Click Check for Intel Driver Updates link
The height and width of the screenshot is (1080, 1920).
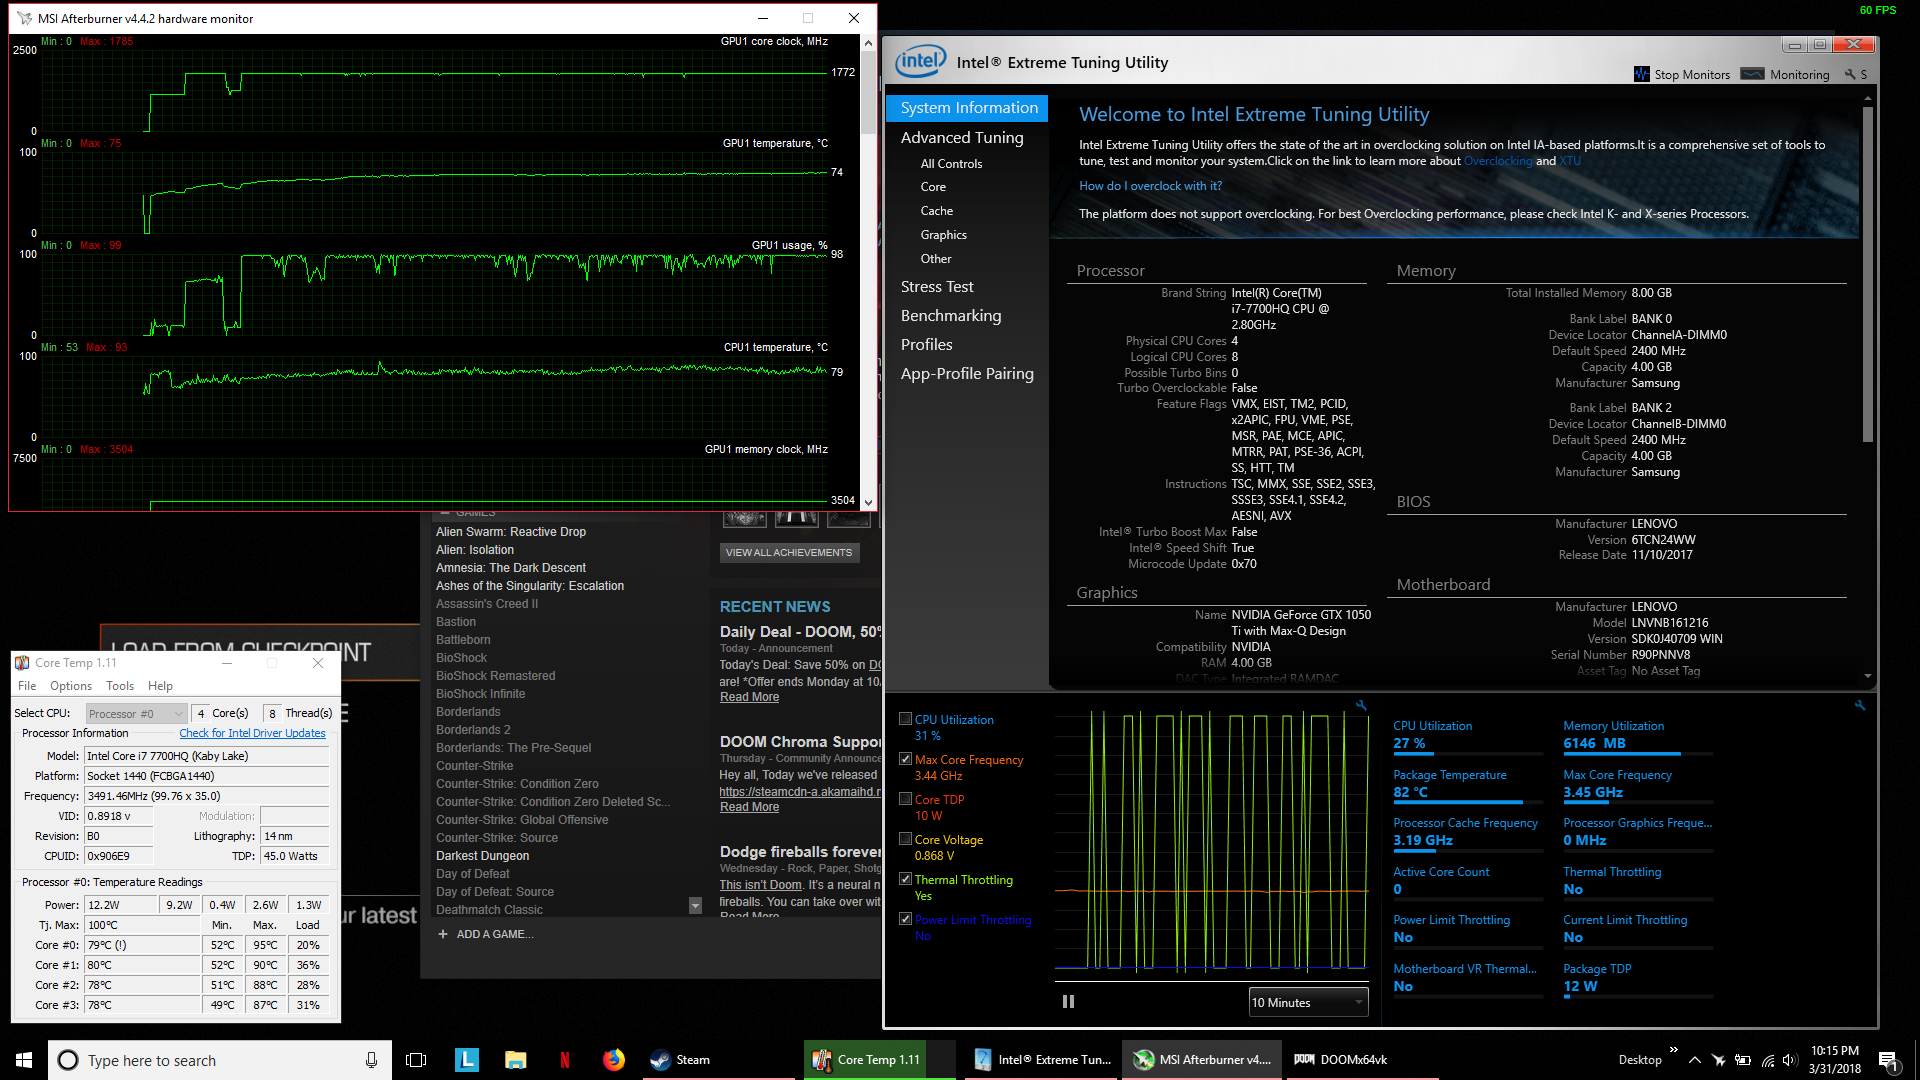(252, 733)
